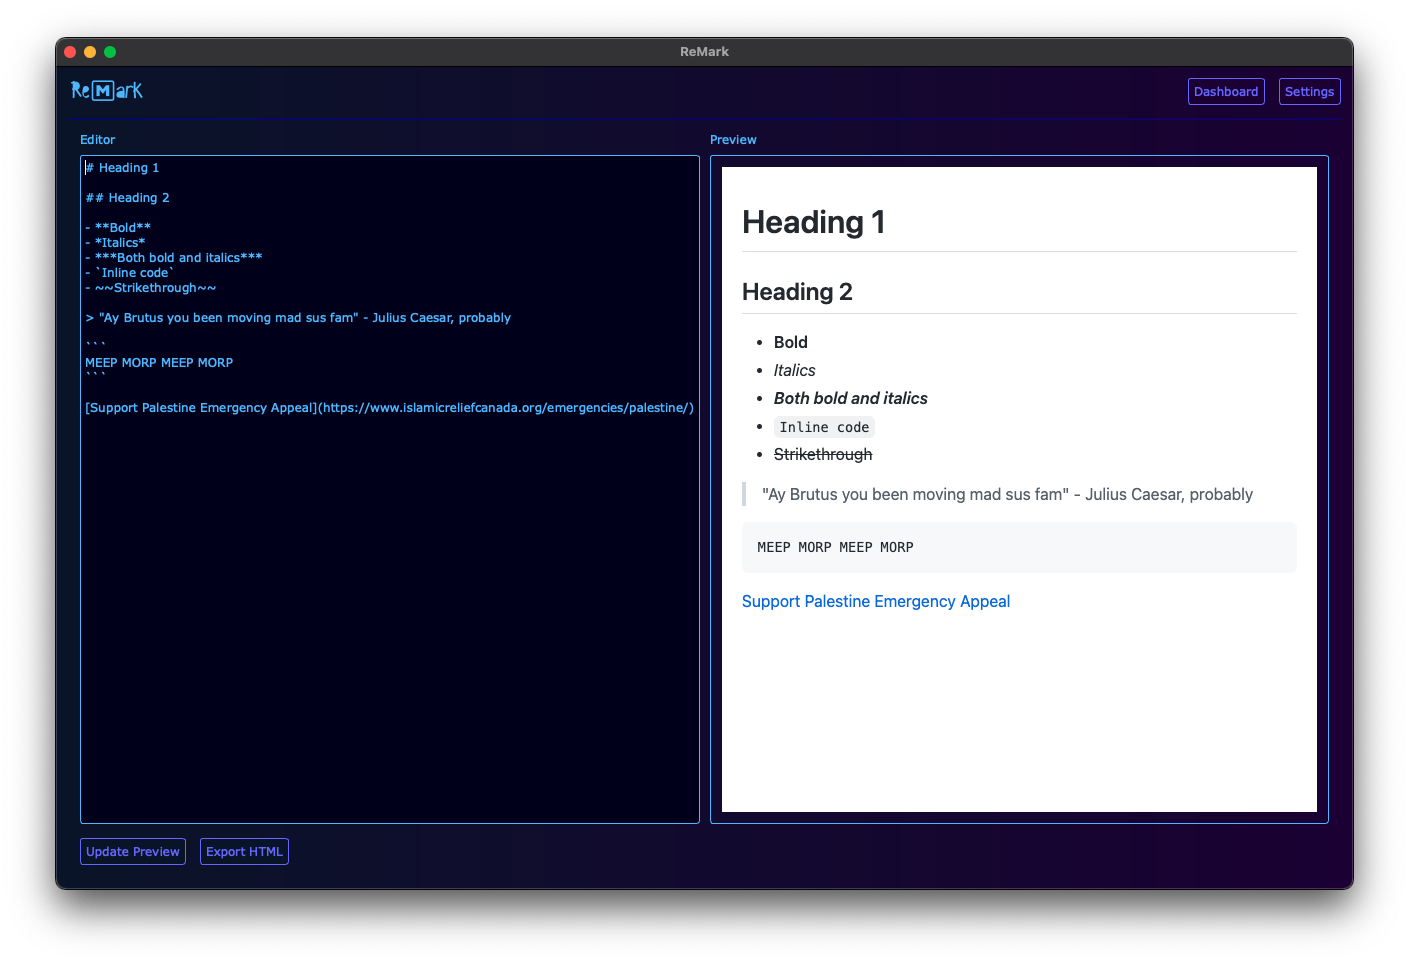1409x963 pixels.
Task: Click the '**Bold**' line in editor
Action: (x=118, y=228)
